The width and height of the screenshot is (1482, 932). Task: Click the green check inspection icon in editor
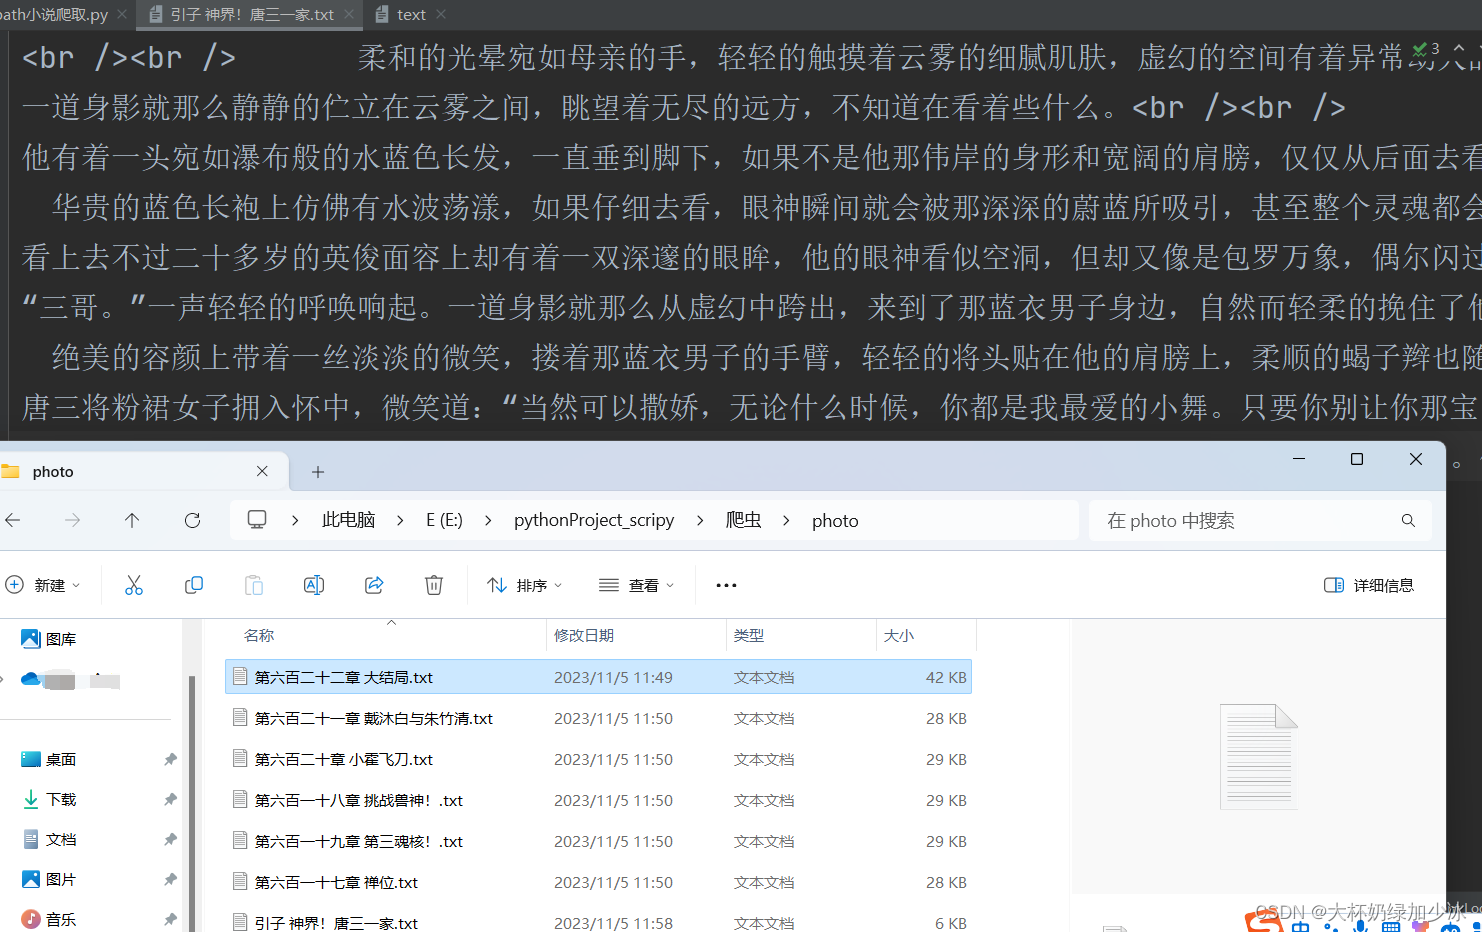coord(1418,49)
